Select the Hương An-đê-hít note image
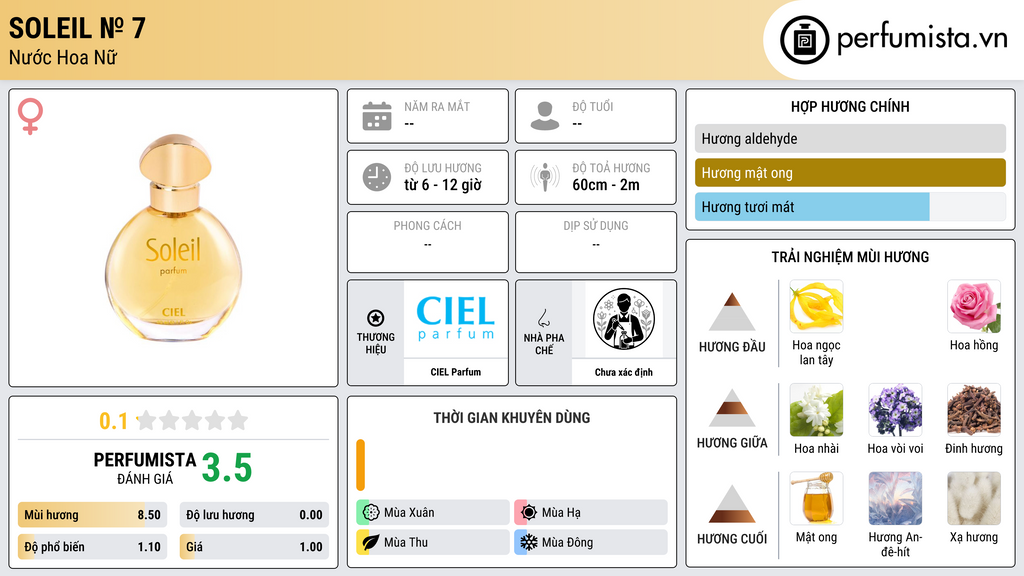 click(x=895, y=499)
